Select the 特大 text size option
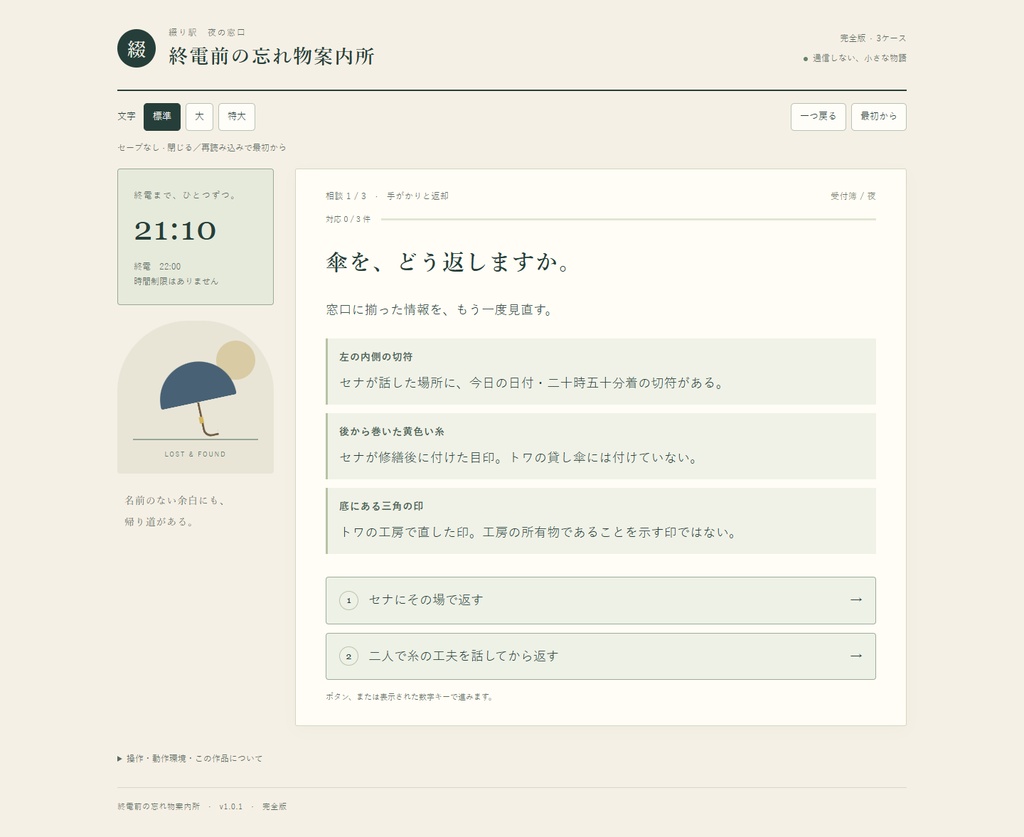This screenshot has width=1024, height=837. tap(236, 117)
